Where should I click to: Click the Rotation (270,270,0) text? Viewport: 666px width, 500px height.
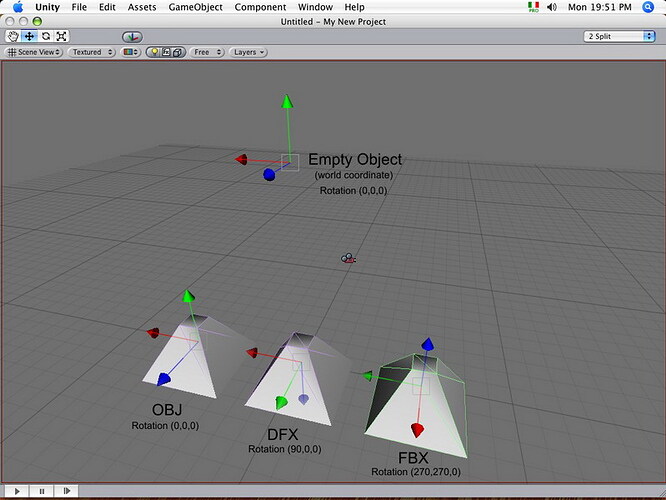click(x=416, y=472)
